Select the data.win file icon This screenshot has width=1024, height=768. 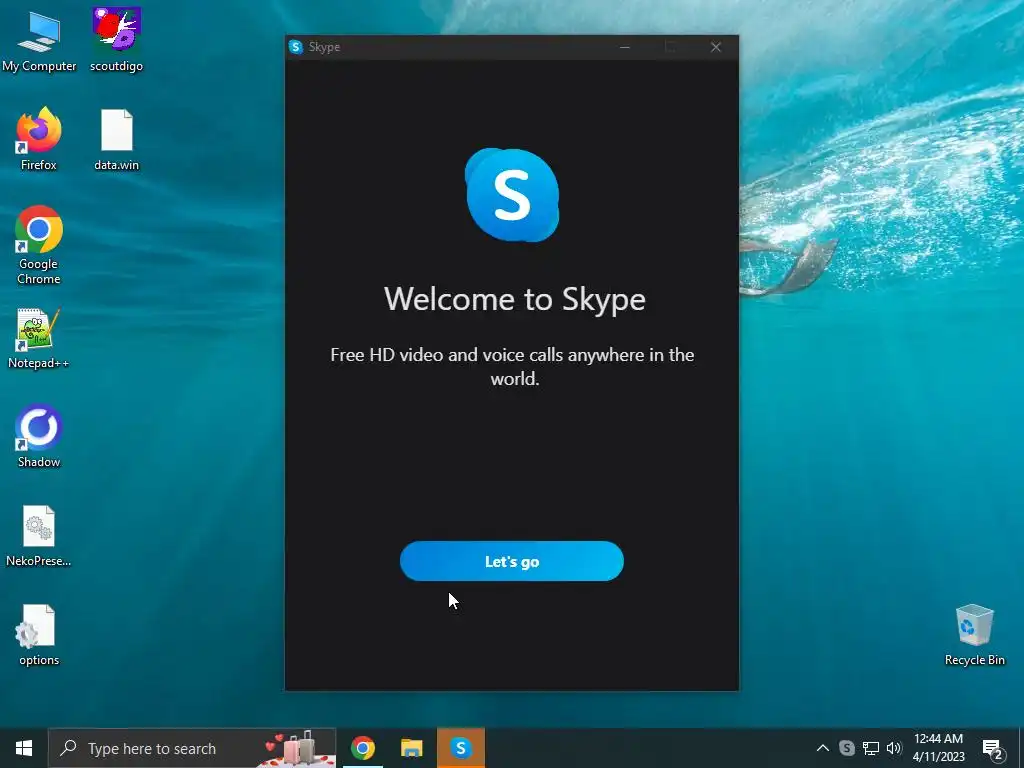click(x=116, y=139)
